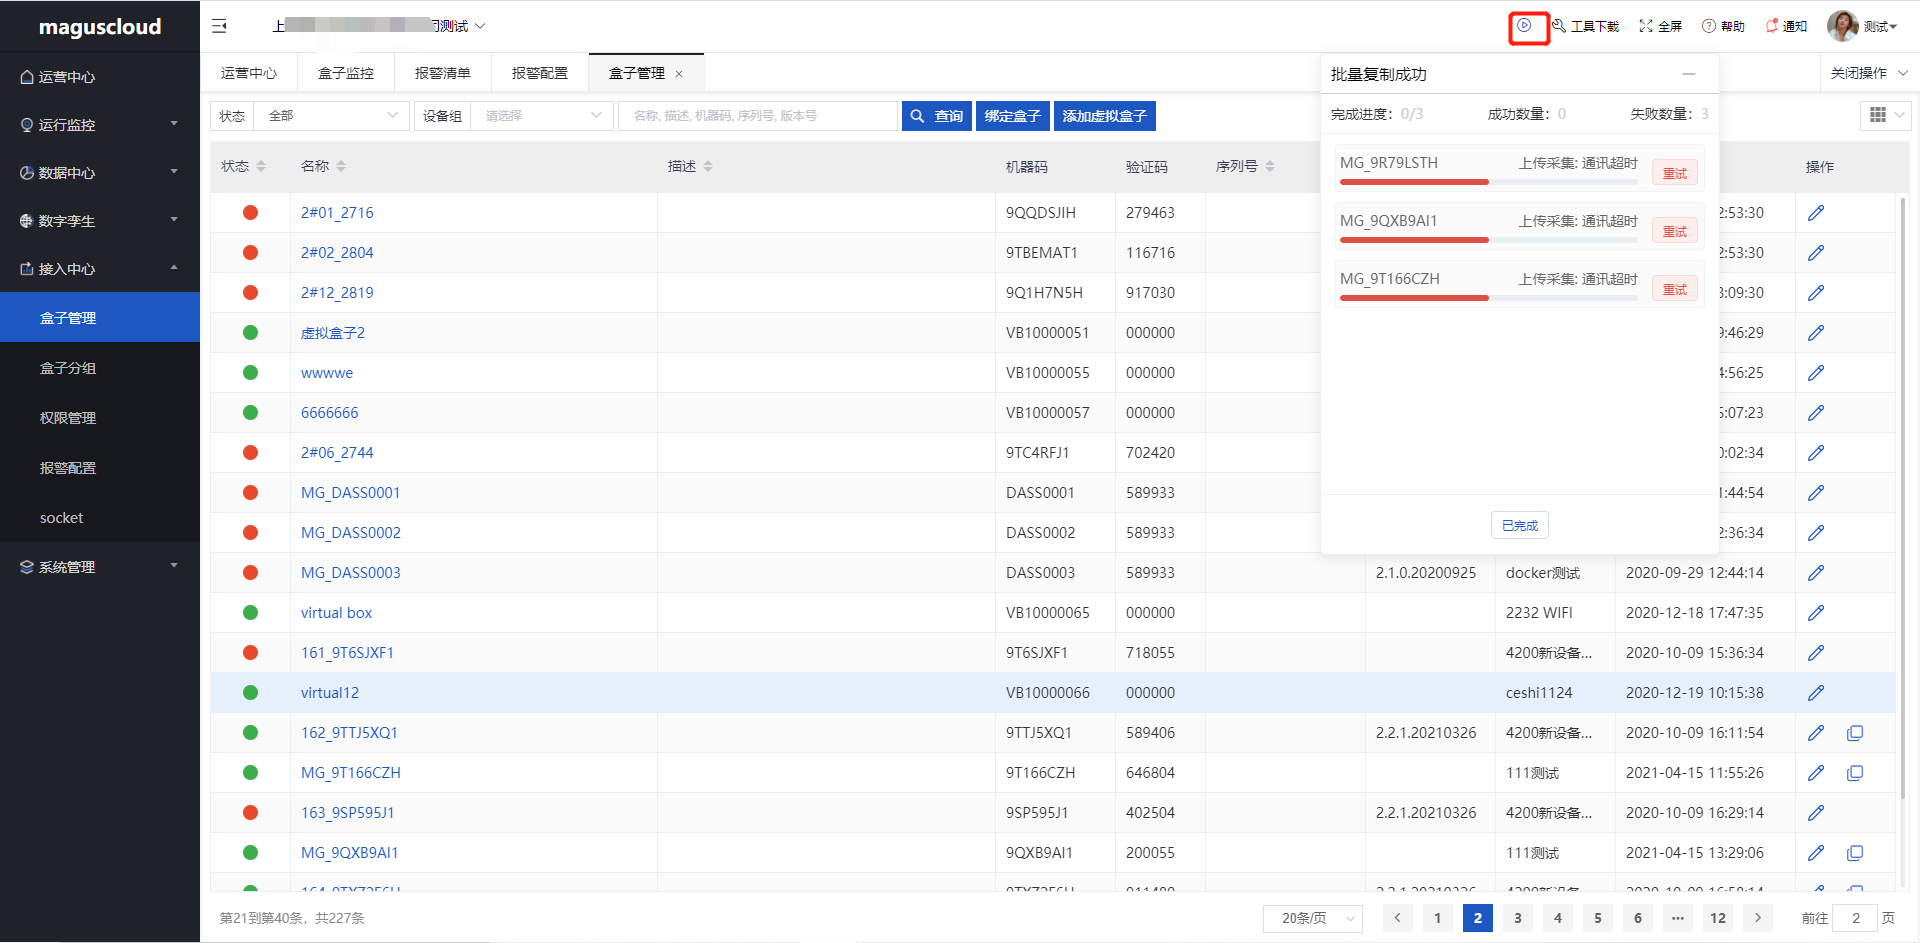Open the MG_DASS0002 link
This screenshot has width=1920, height=943.
351,533
